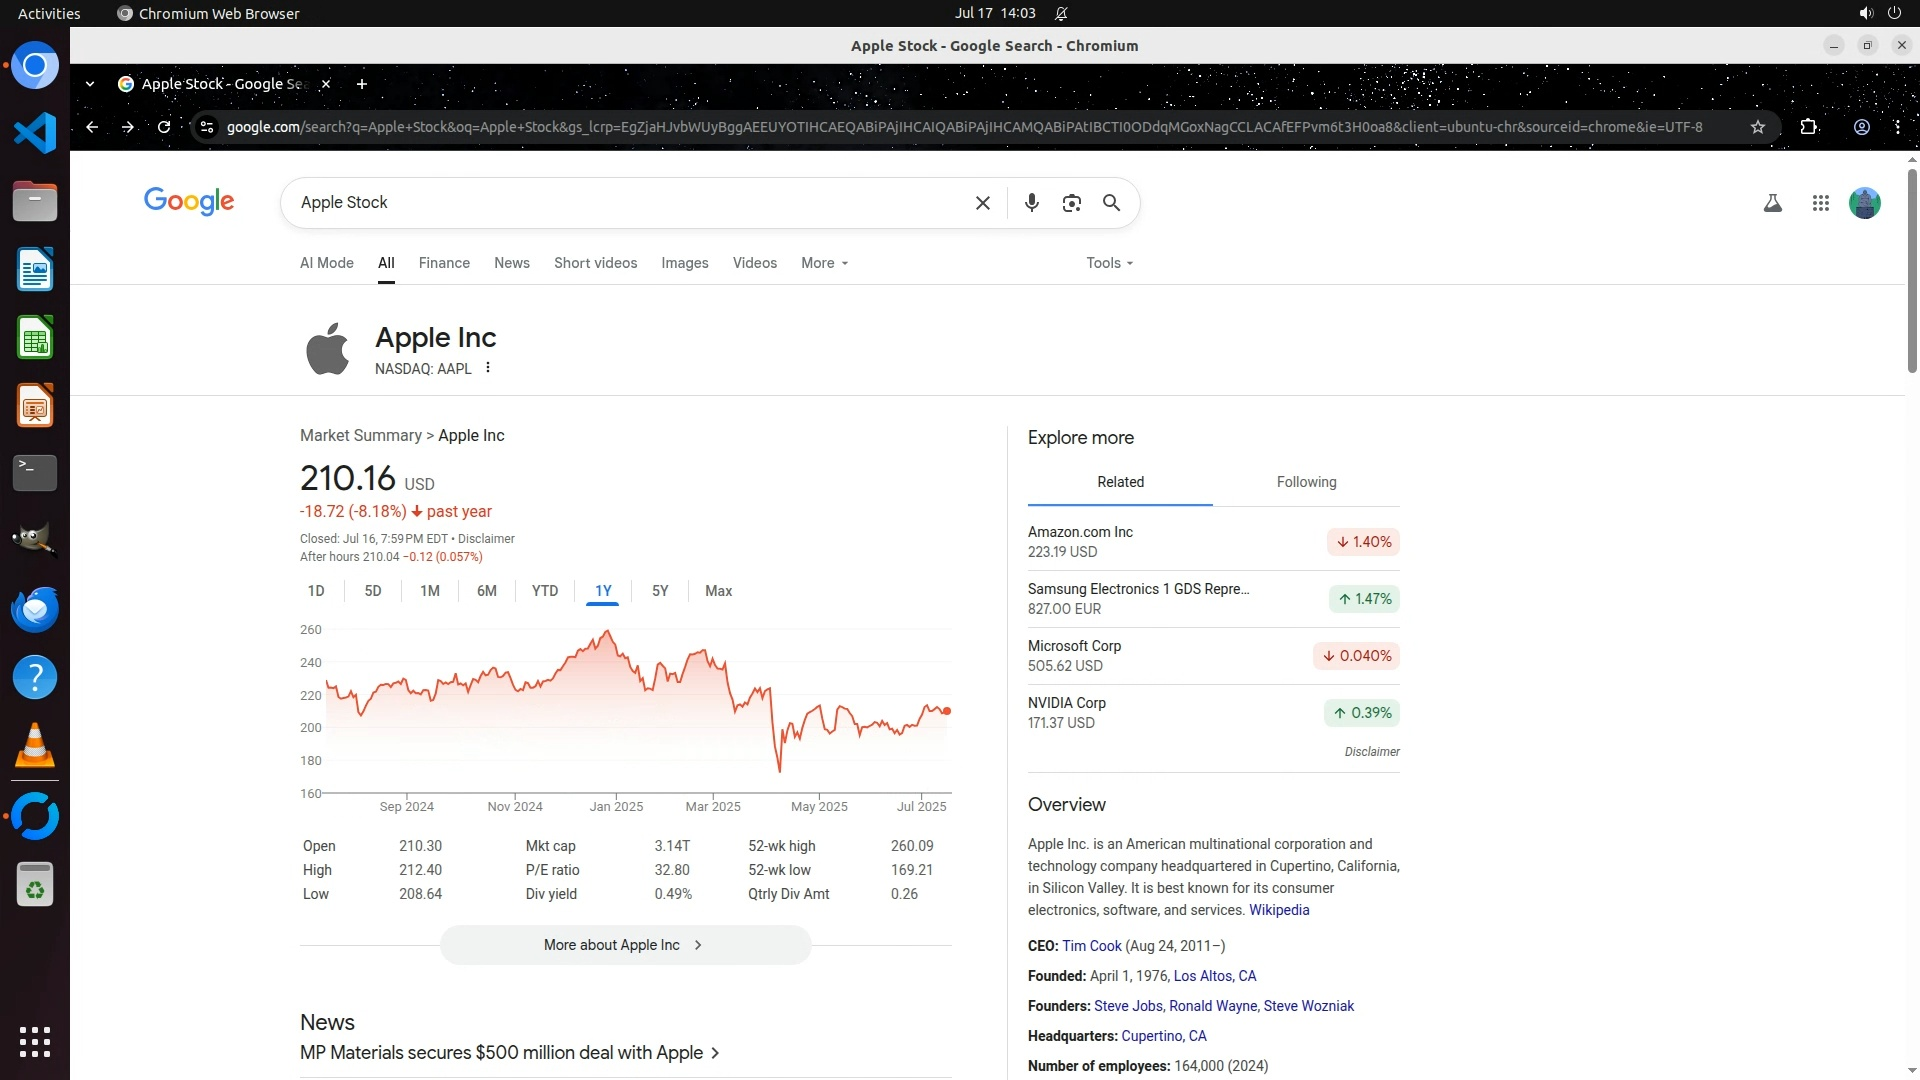
Task: Switch to the Finance tab
Action: [x=444, y=263]
